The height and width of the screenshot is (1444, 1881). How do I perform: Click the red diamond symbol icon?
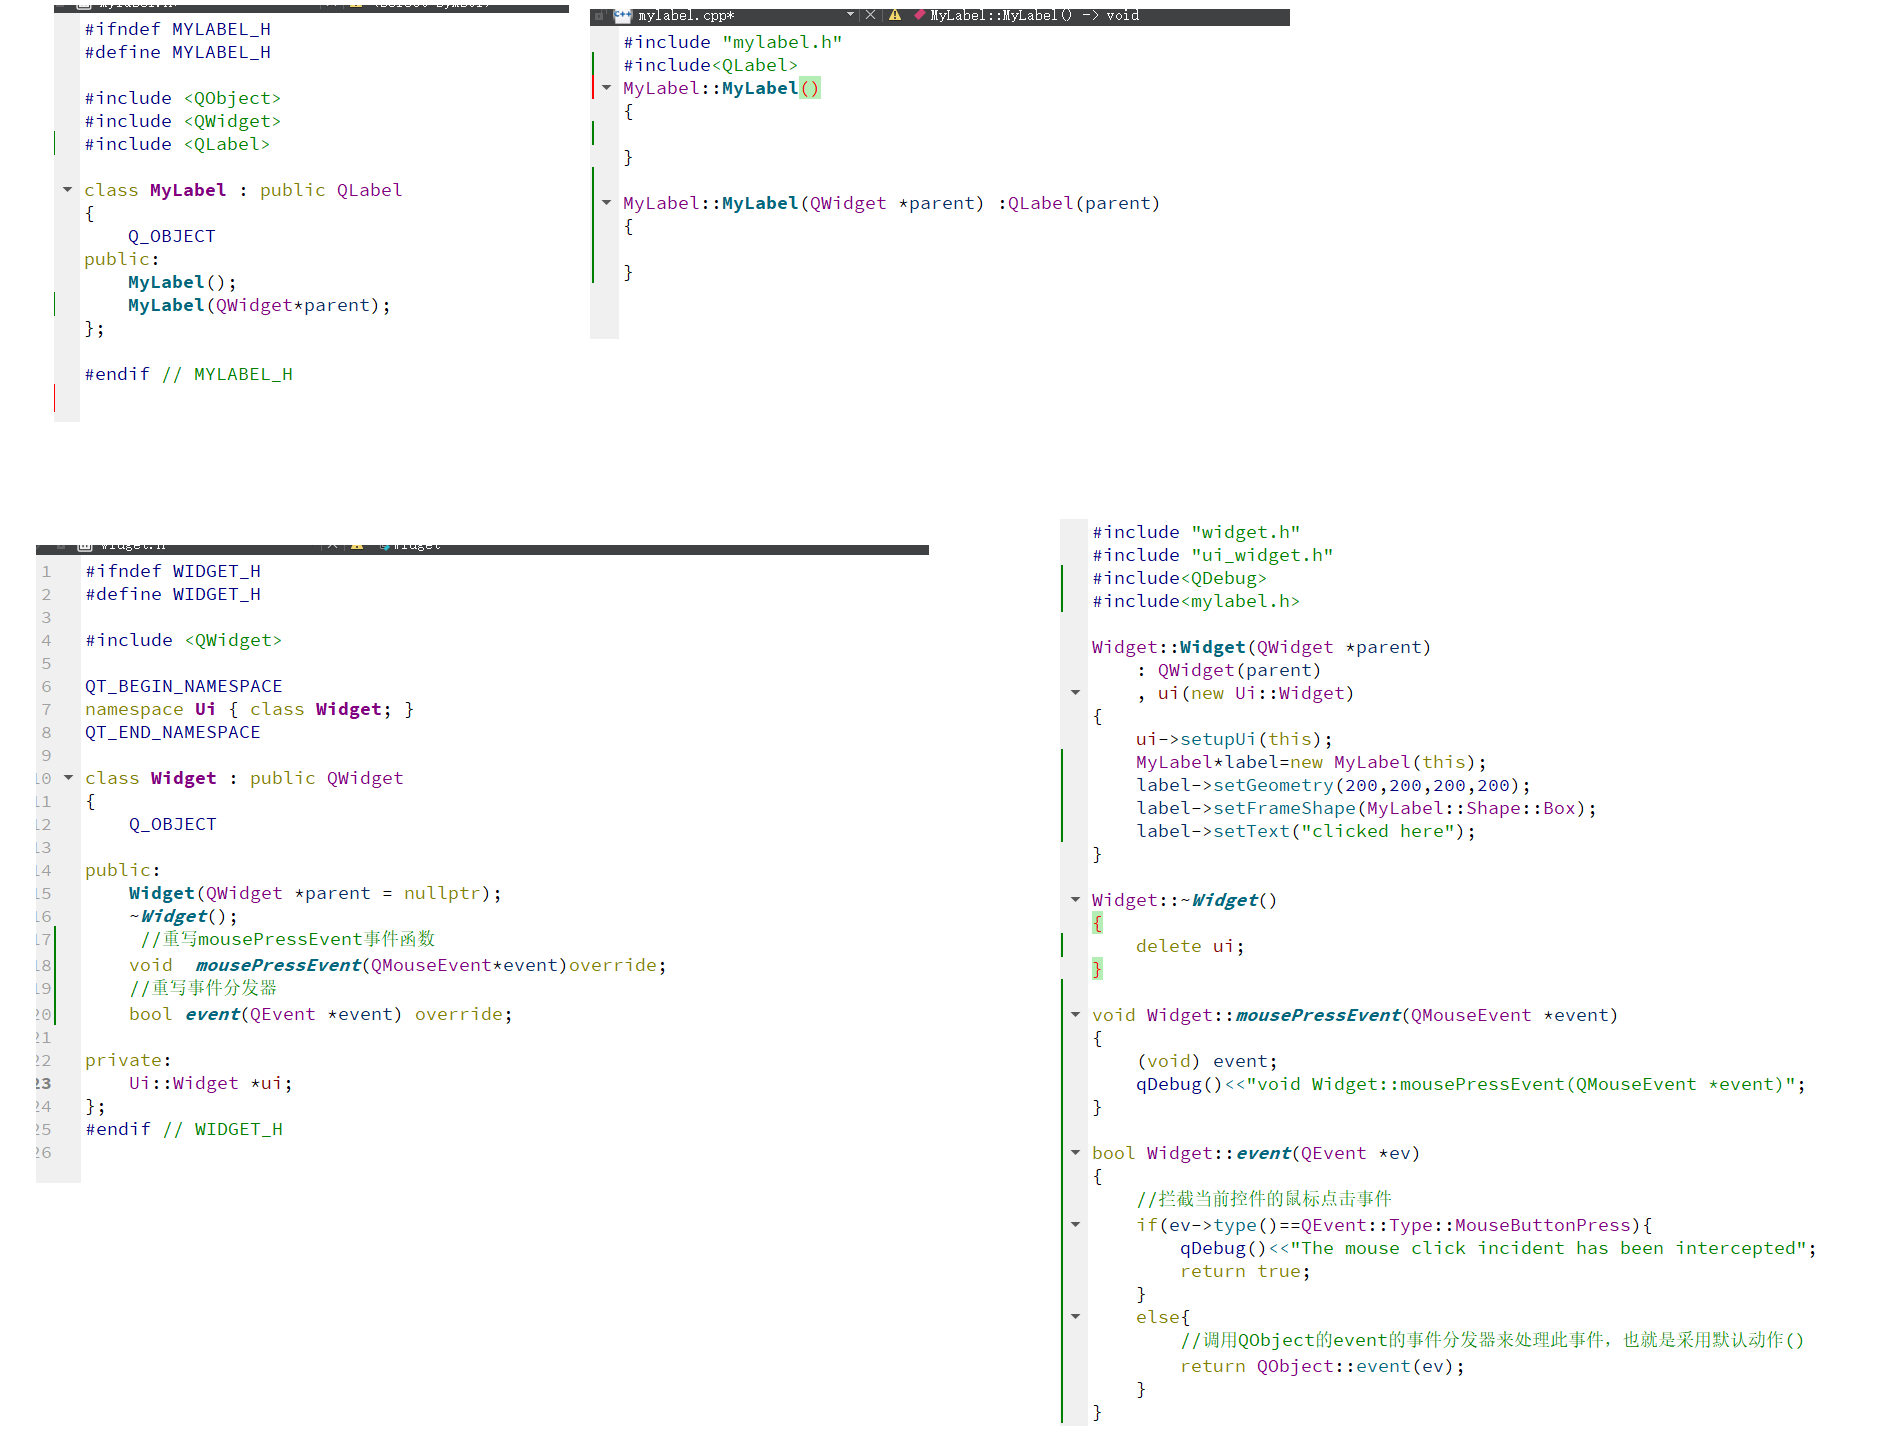(x=919, y=15)
